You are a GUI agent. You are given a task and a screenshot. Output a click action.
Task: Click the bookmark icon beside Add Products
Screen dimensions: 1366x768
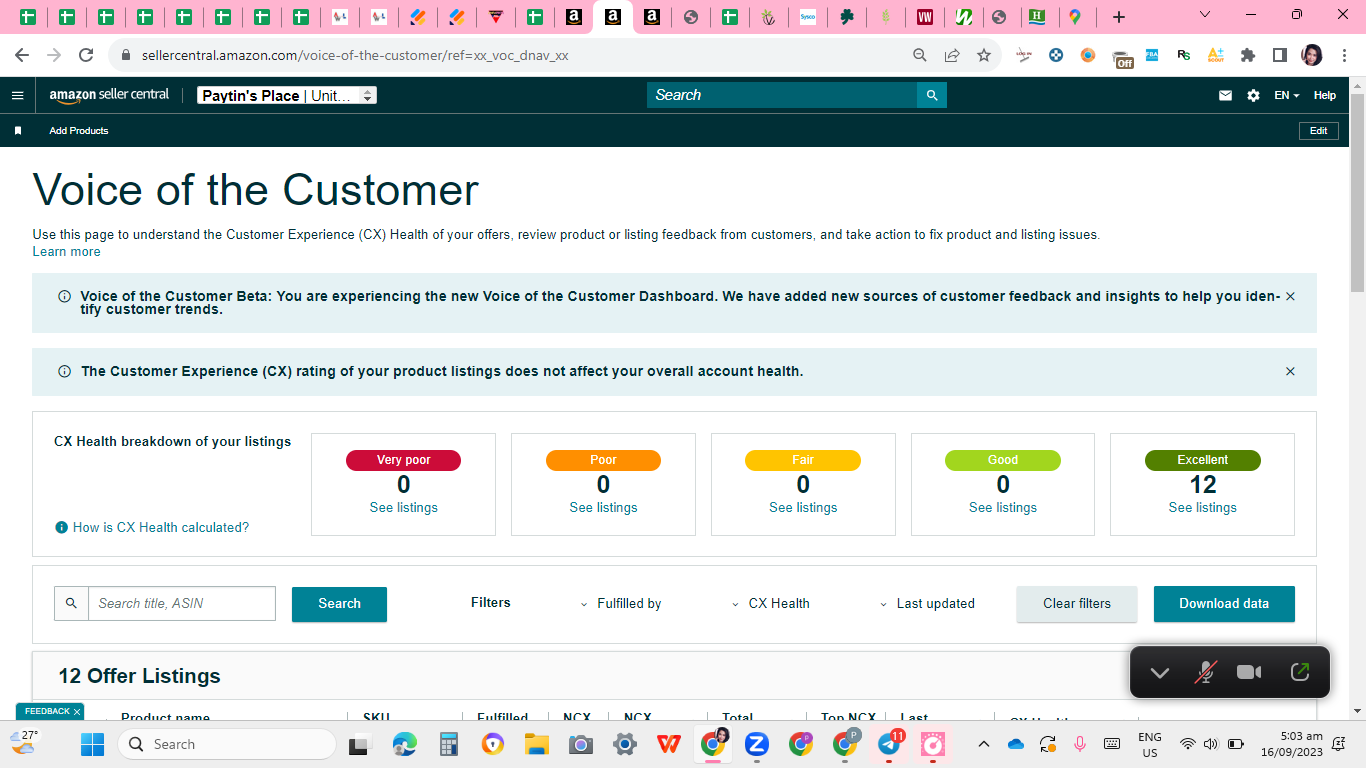pos(18,131)
